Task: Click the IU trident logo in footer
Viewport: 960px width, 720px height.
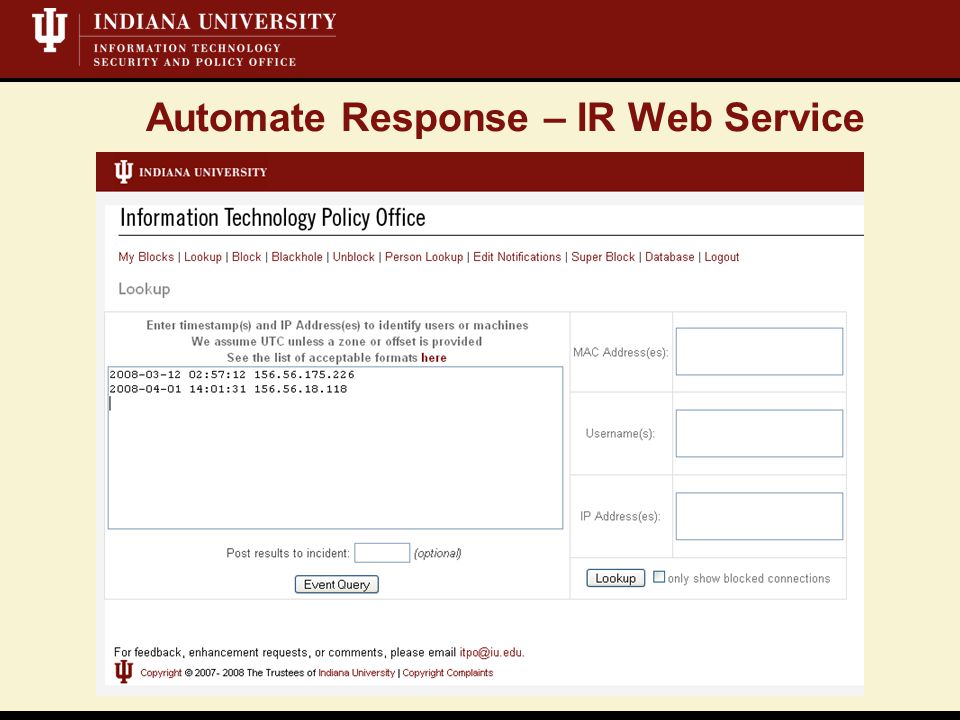Action: (124, 672)
